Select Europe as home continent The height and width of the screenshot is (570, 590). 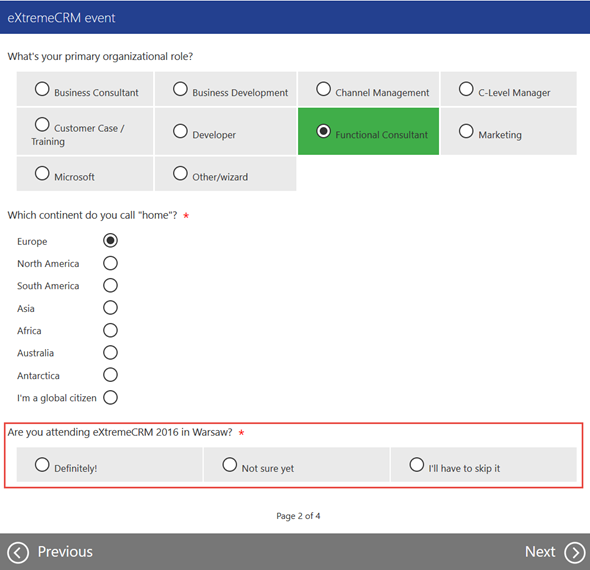(110, 240)
